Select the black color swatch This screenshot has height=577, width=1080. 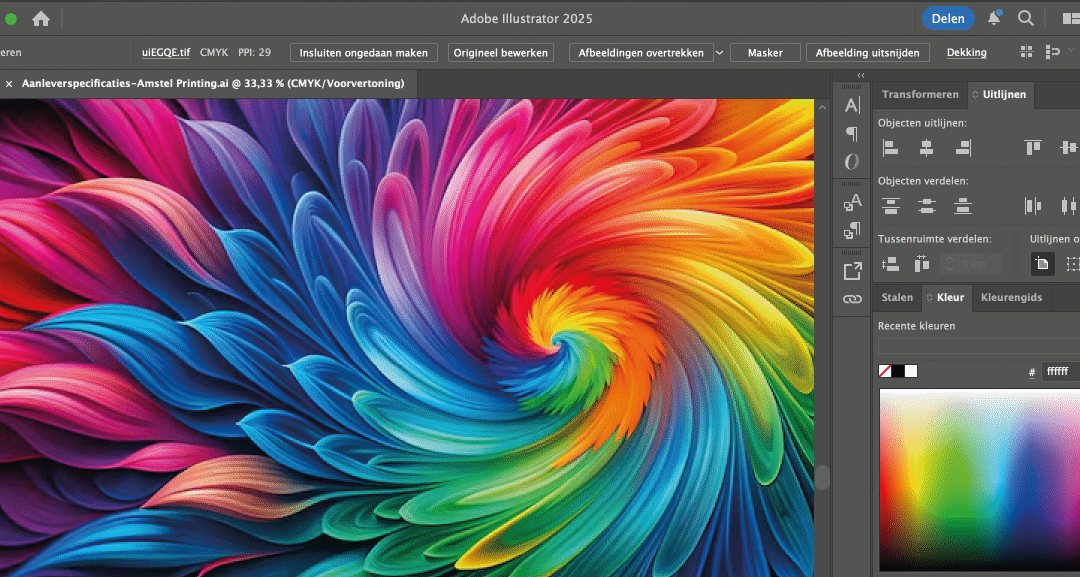898,371
